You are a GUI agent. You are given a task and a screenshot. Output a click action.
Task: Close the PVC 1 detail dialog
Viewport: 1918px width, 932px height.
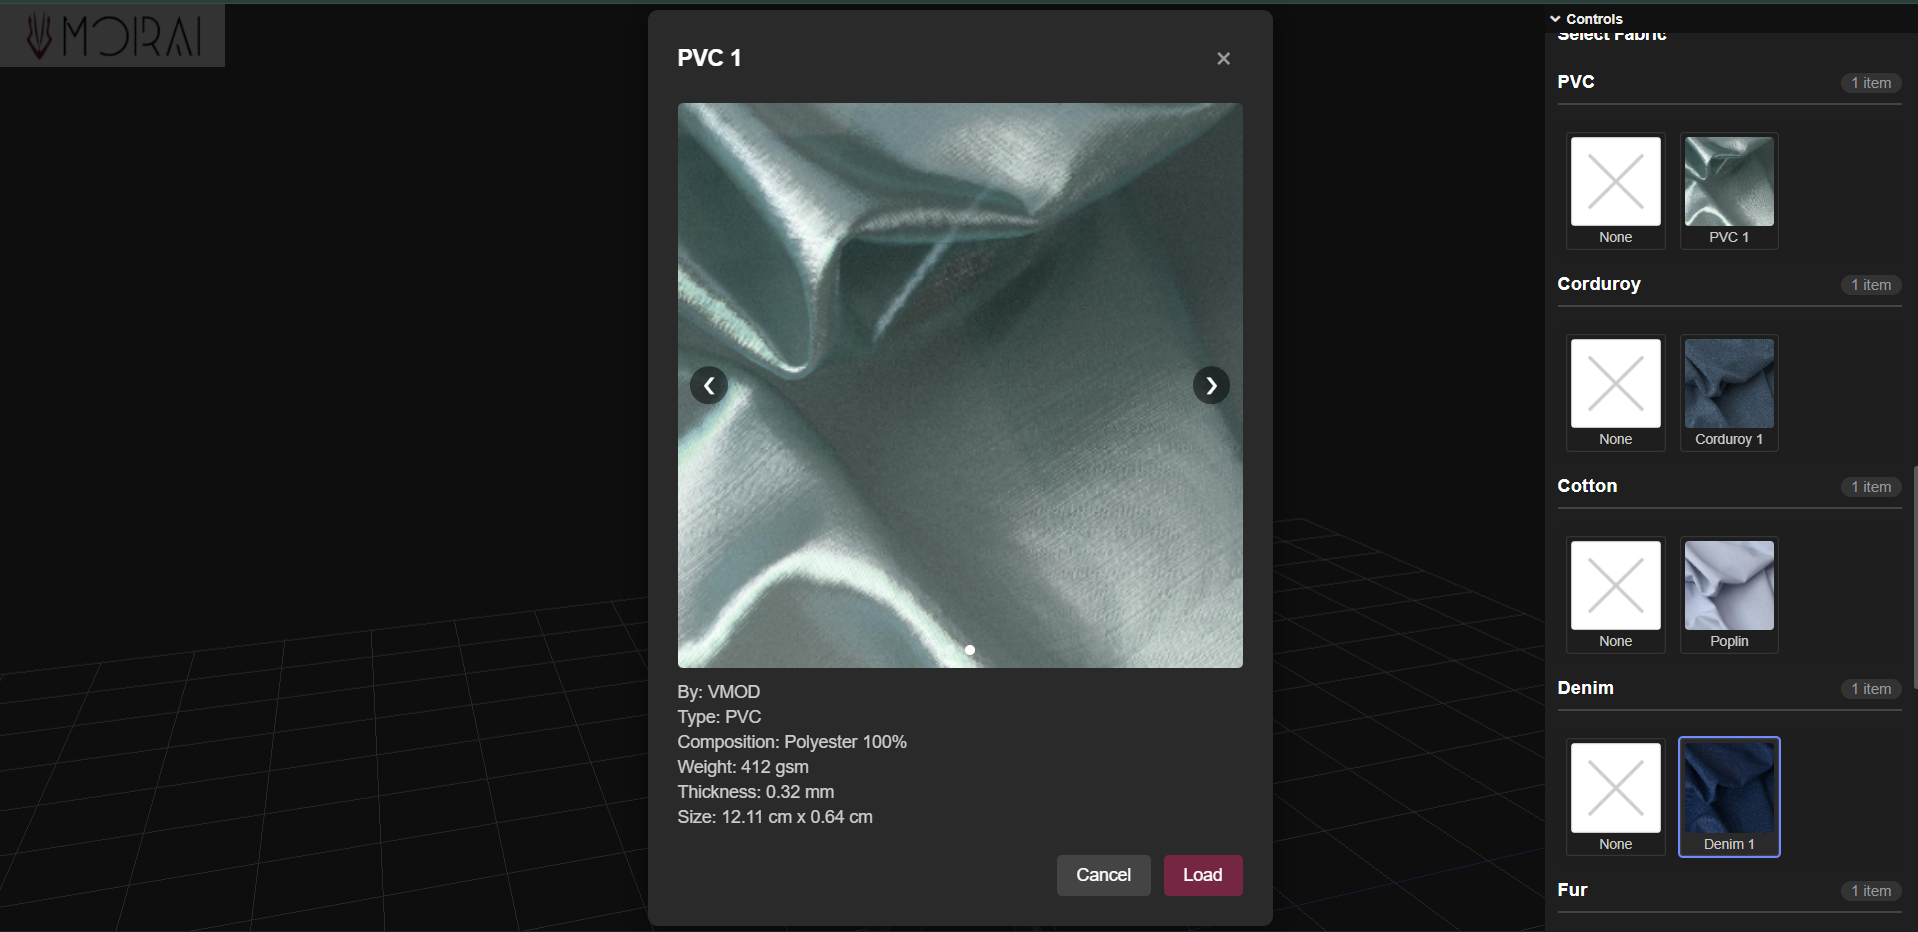1223,58
